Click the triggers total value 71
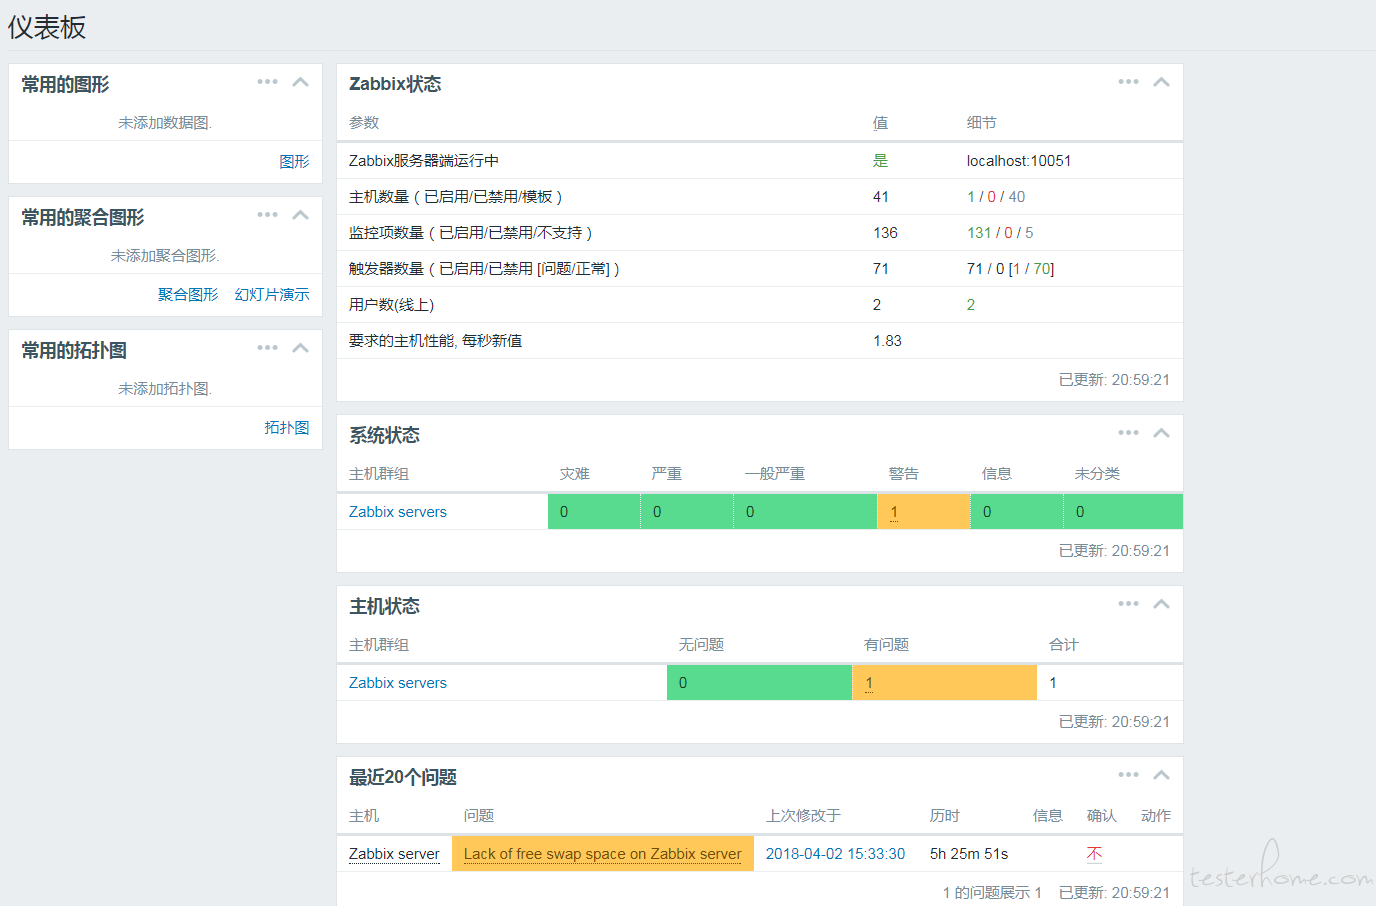 coord(881,269)
